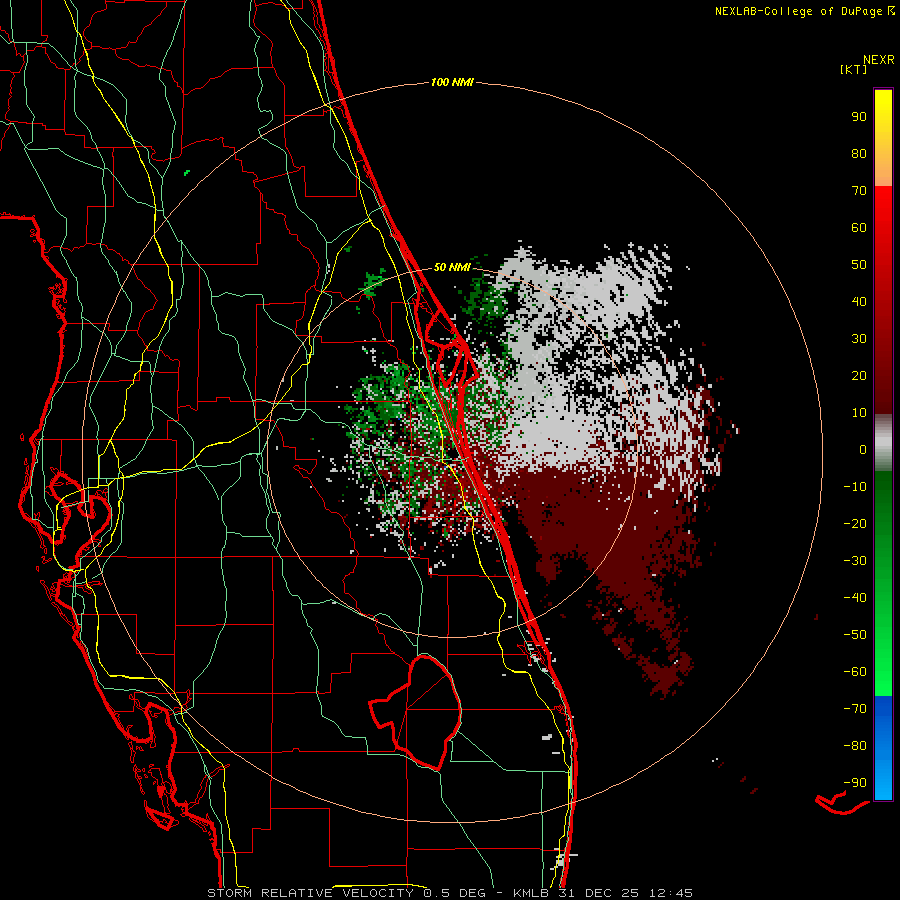Click the -80 value on the velocity scale
Image resolution: width=900 pixels, height=900 pixels.
click(x=855, y=746)
